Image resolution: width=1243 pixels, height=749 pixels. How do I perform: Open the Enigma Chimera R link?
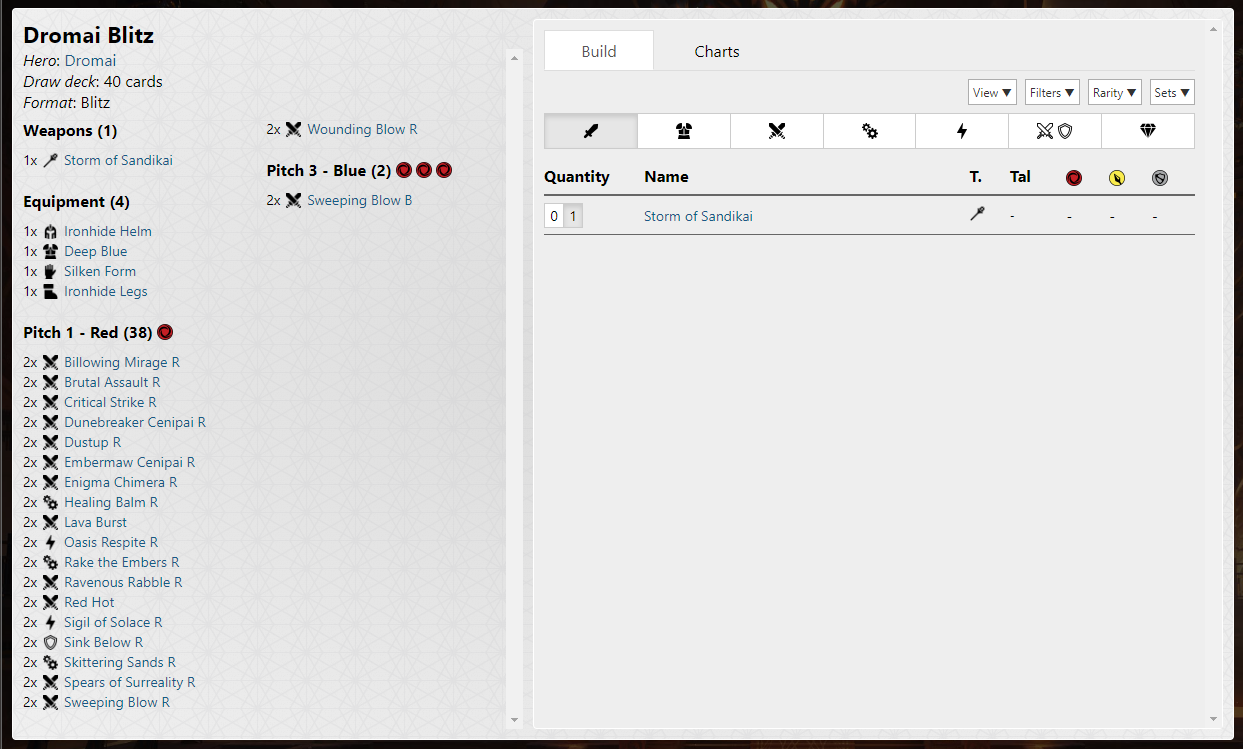tap(121, 482)
